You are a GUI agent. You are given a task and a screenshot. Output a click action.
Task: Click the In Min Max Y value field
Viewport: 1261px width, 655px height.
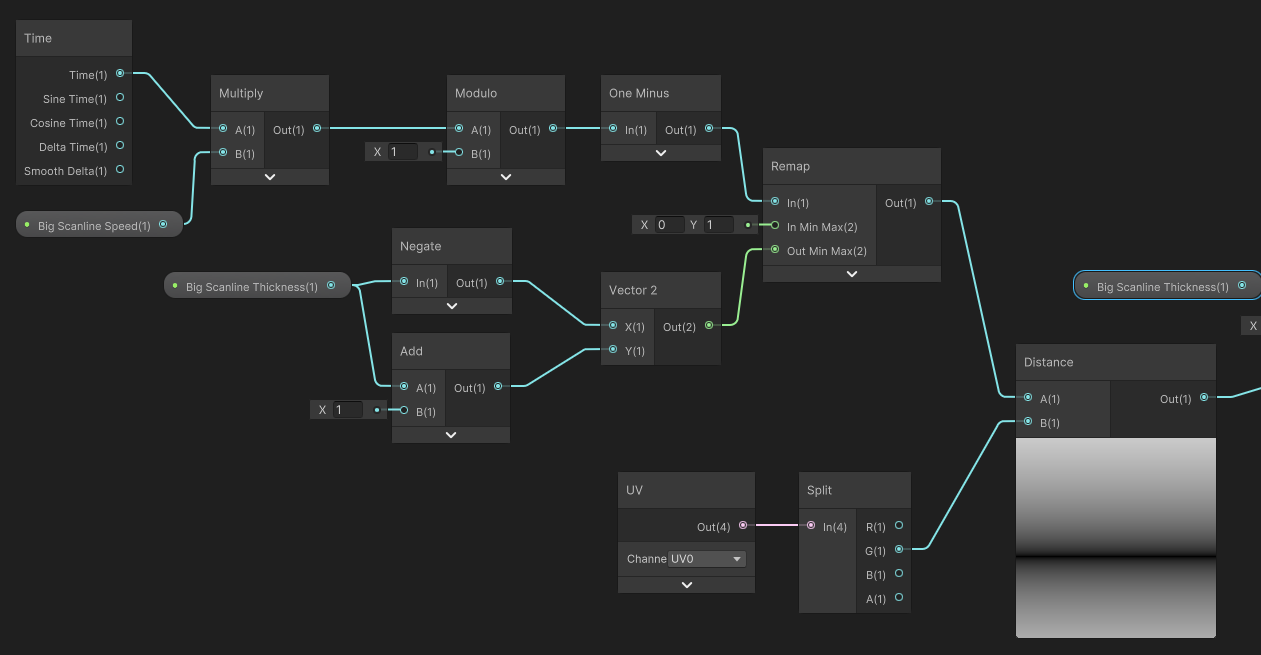point(719,225)
